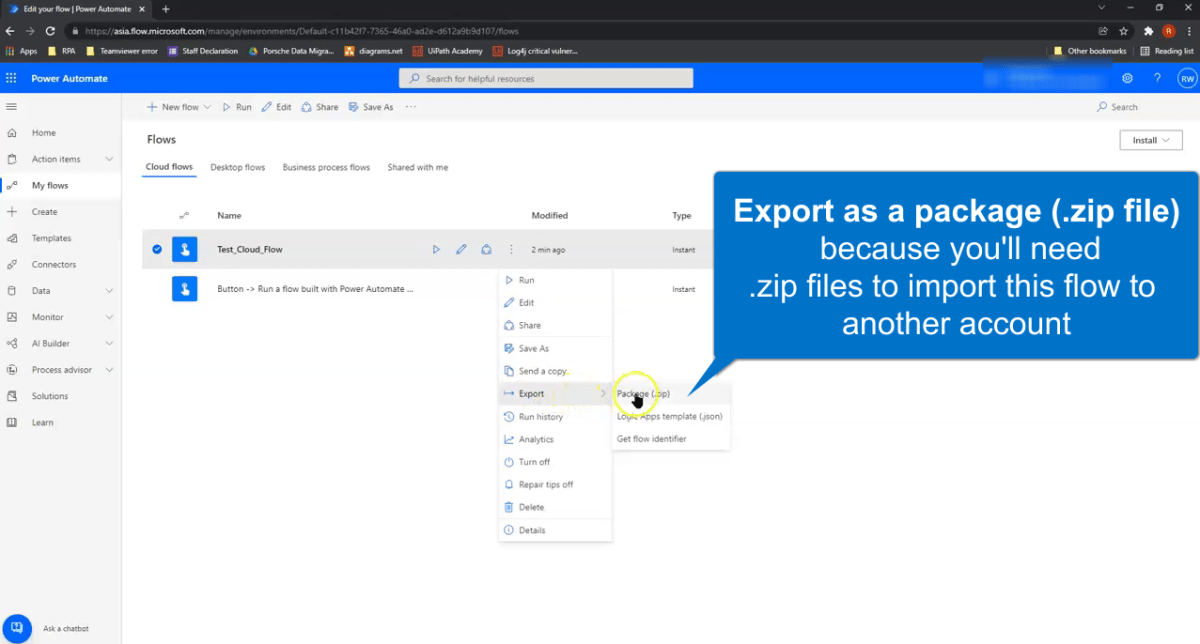
Task: Switch to Shared with me tab
Action: coord(418,167)
